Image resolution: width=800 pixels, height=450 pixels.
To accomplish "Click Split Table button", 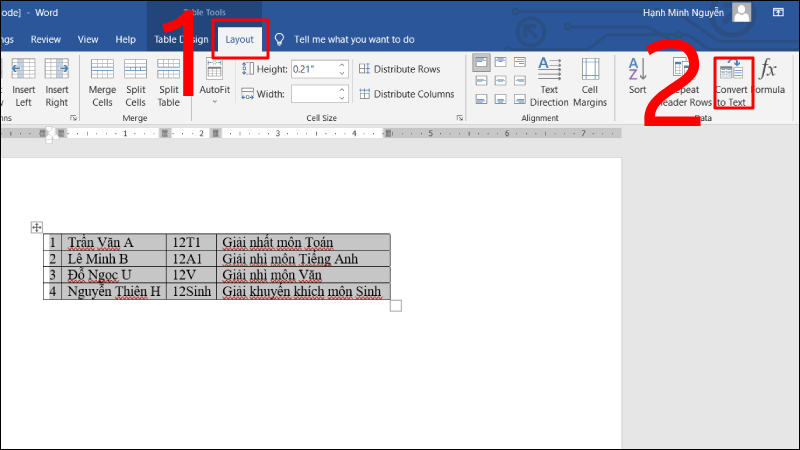I will (x=168, y=83).
